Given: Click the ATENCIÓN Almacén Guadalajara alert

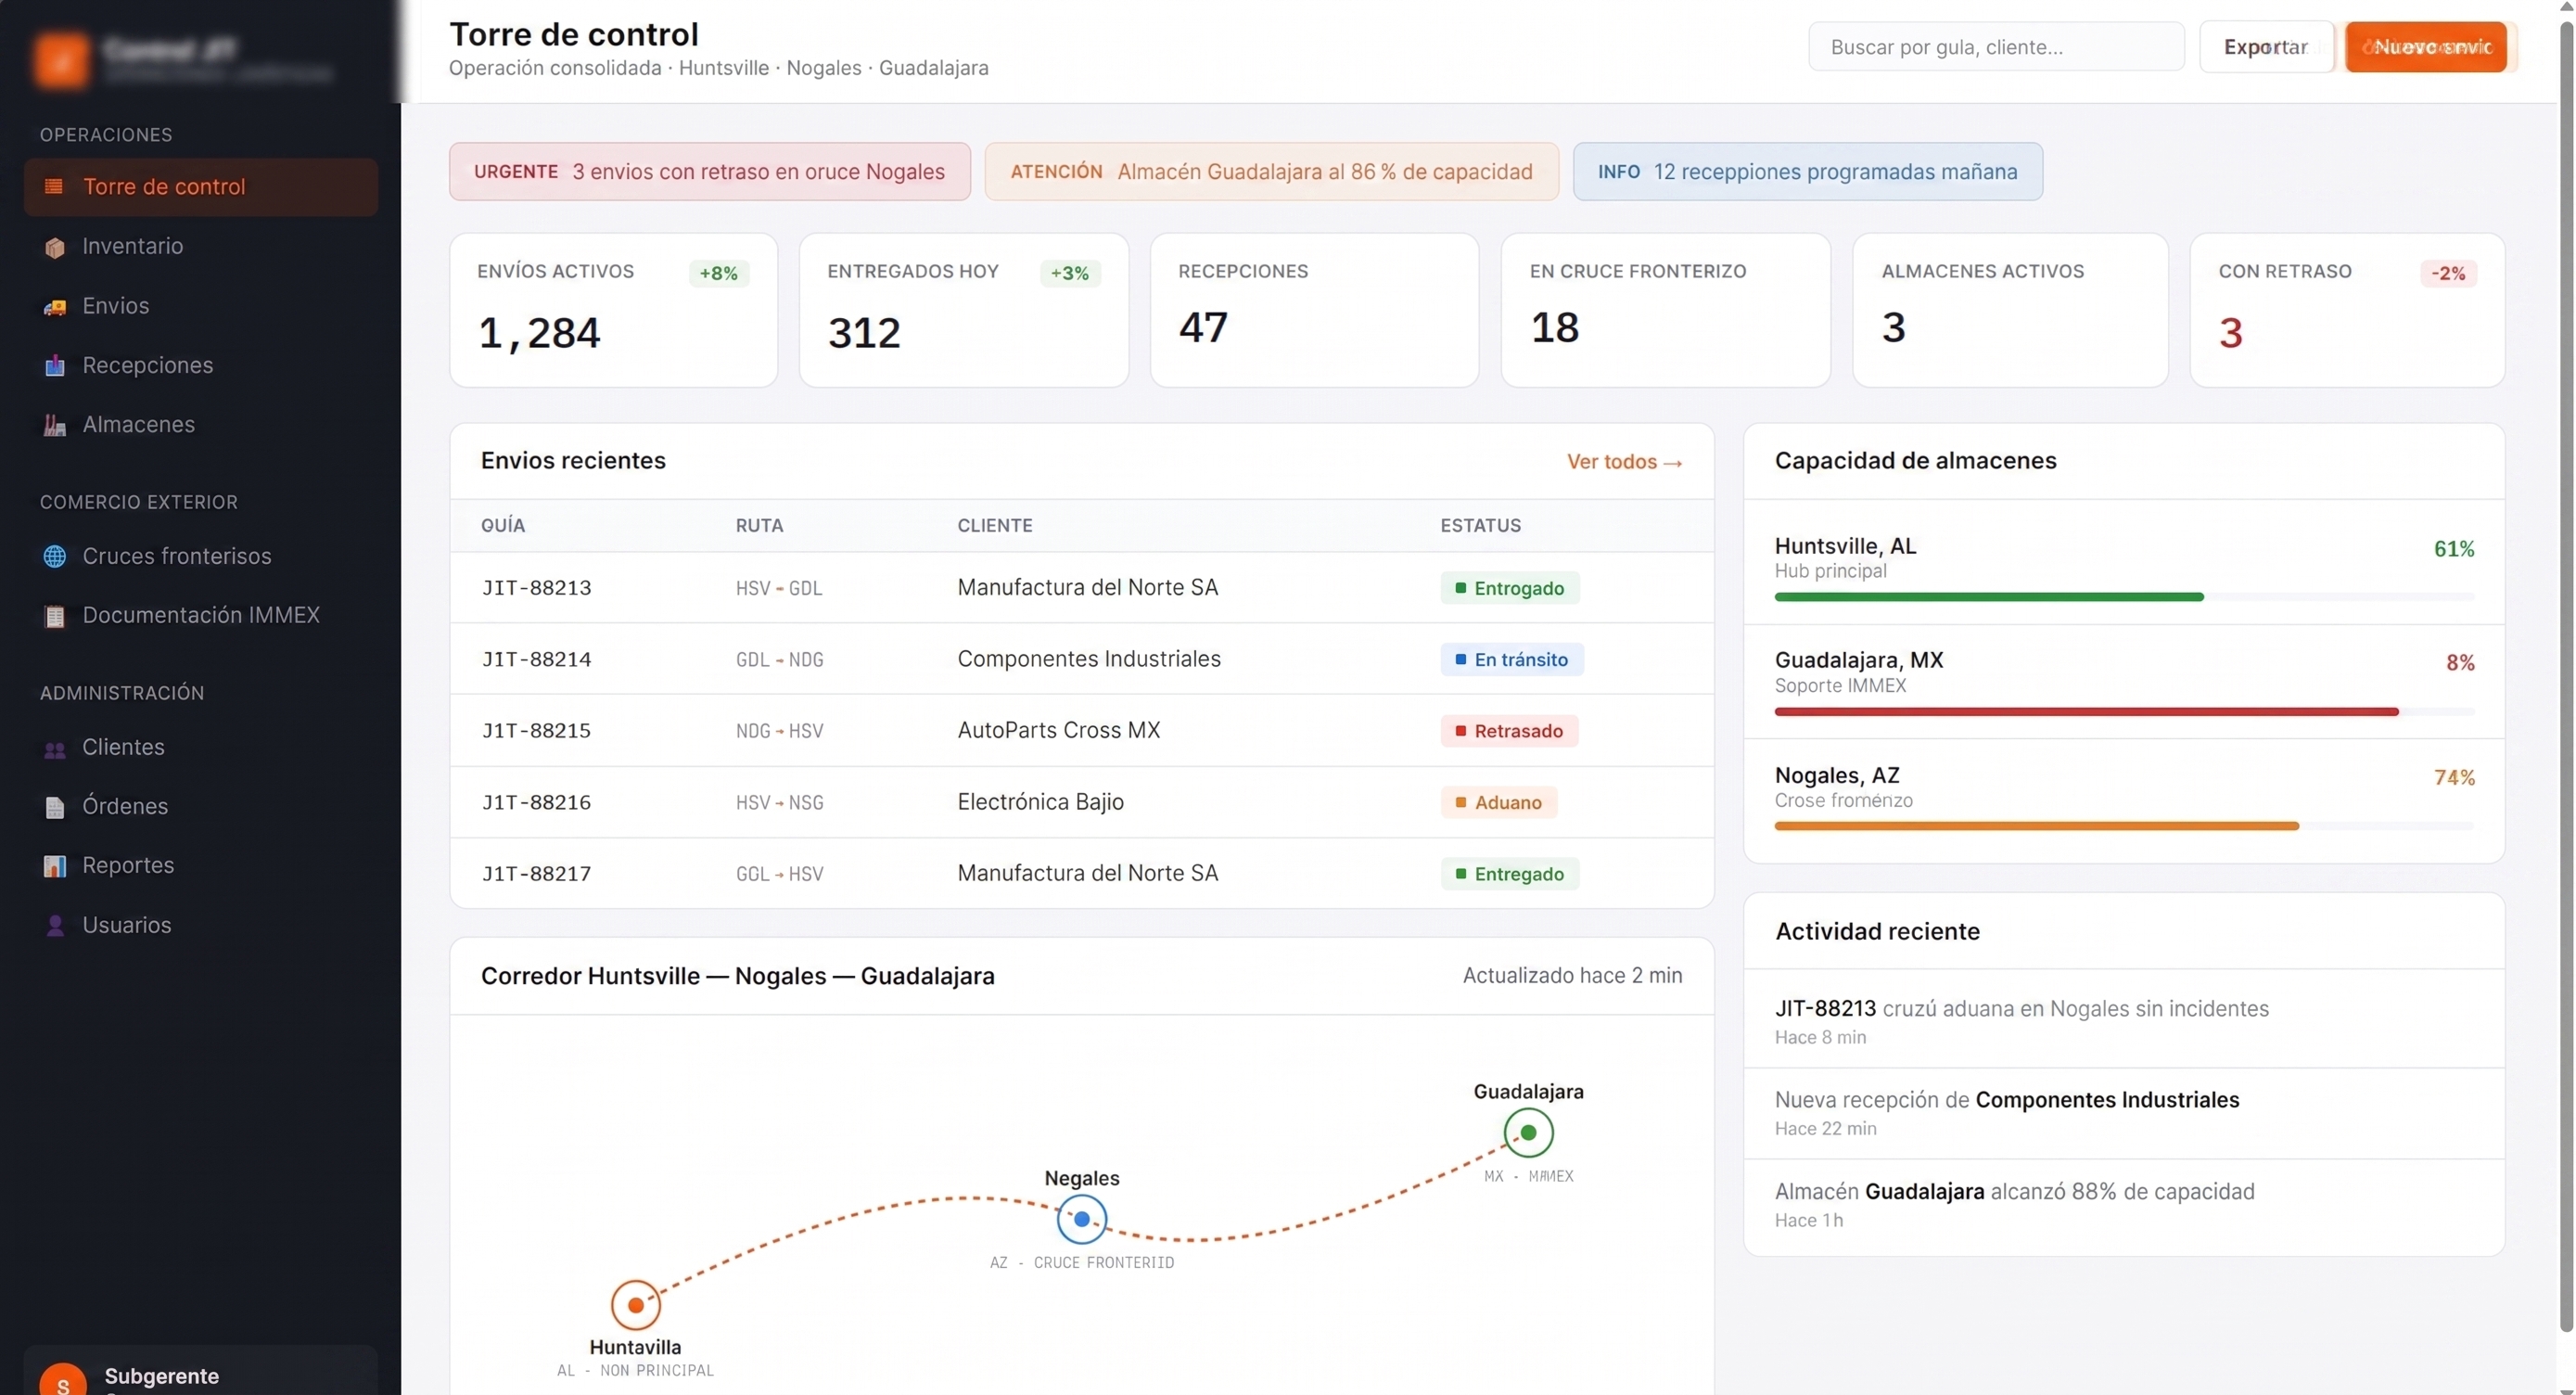Looking at the screenshot, I should (x=1271, y=172).
